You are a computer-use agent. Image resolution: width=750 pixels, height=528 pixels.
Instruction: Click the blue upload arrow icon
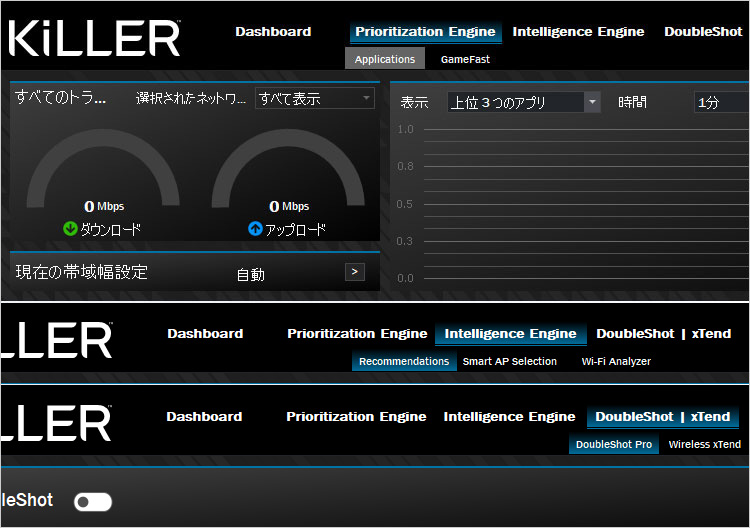point(255,229)
